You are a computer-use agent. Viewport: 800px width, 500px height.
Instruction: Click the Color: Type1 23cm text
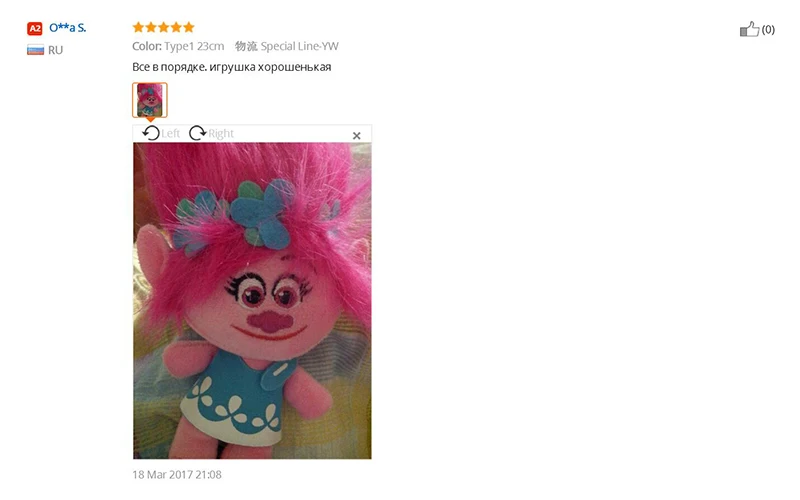click(x=178, y=46)
